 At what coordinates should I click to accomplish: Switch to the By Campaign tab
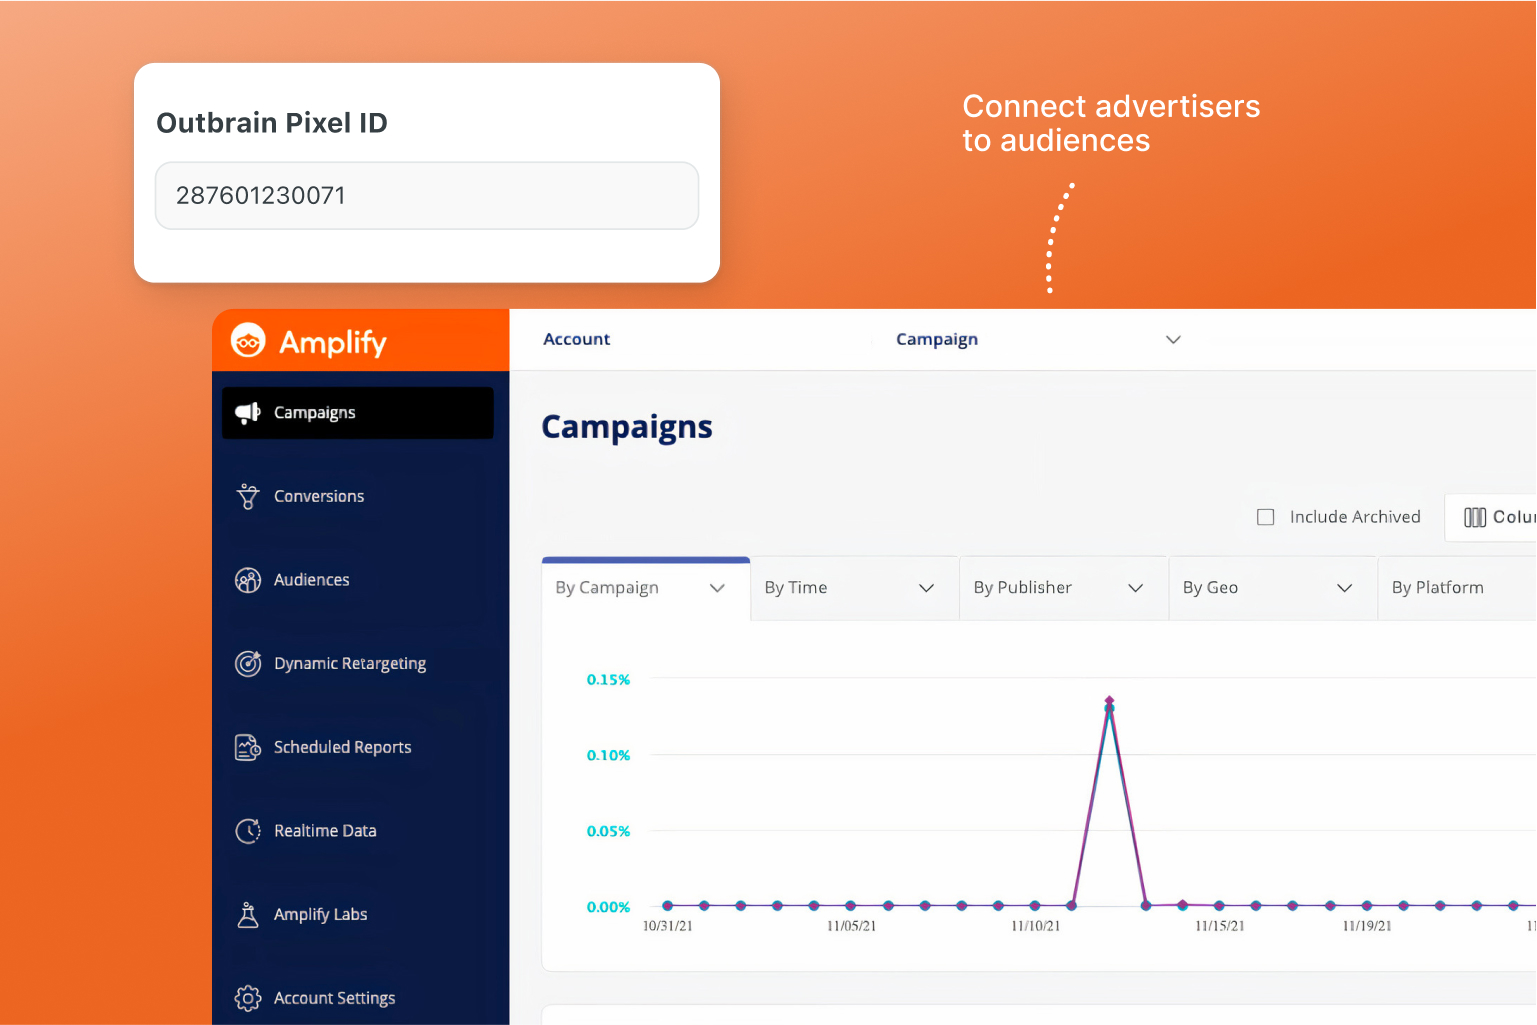pos(607,588)
